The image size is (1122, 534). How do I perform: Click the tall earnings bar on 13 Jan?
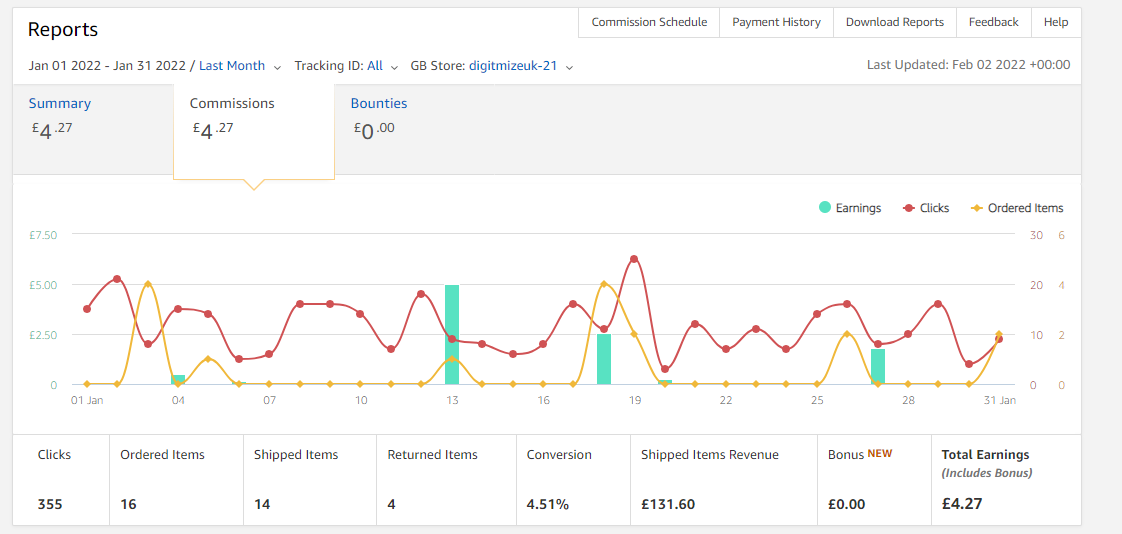452,334
